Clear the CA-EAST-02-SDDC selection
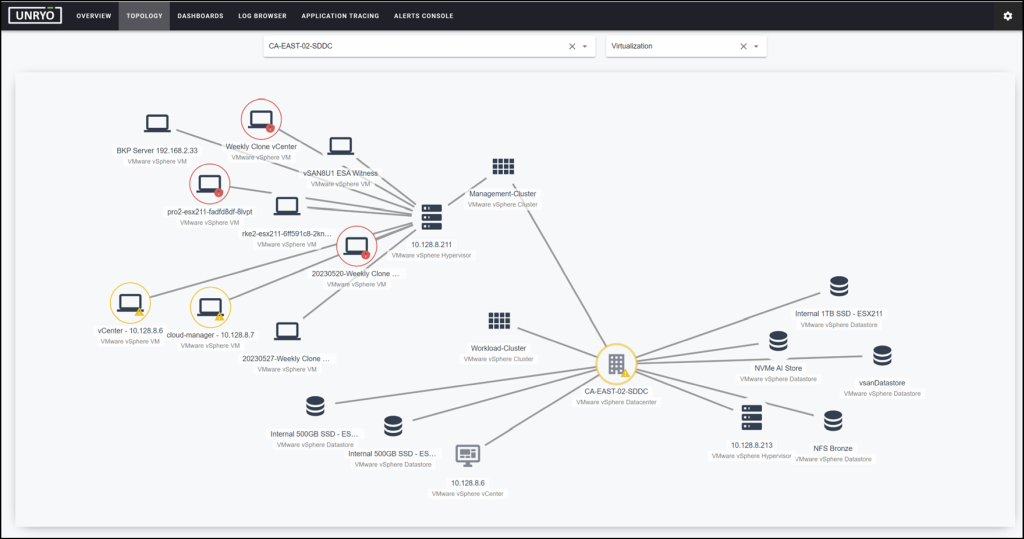The height and width of the screenshot is (539, 1024). pos(572,46)
